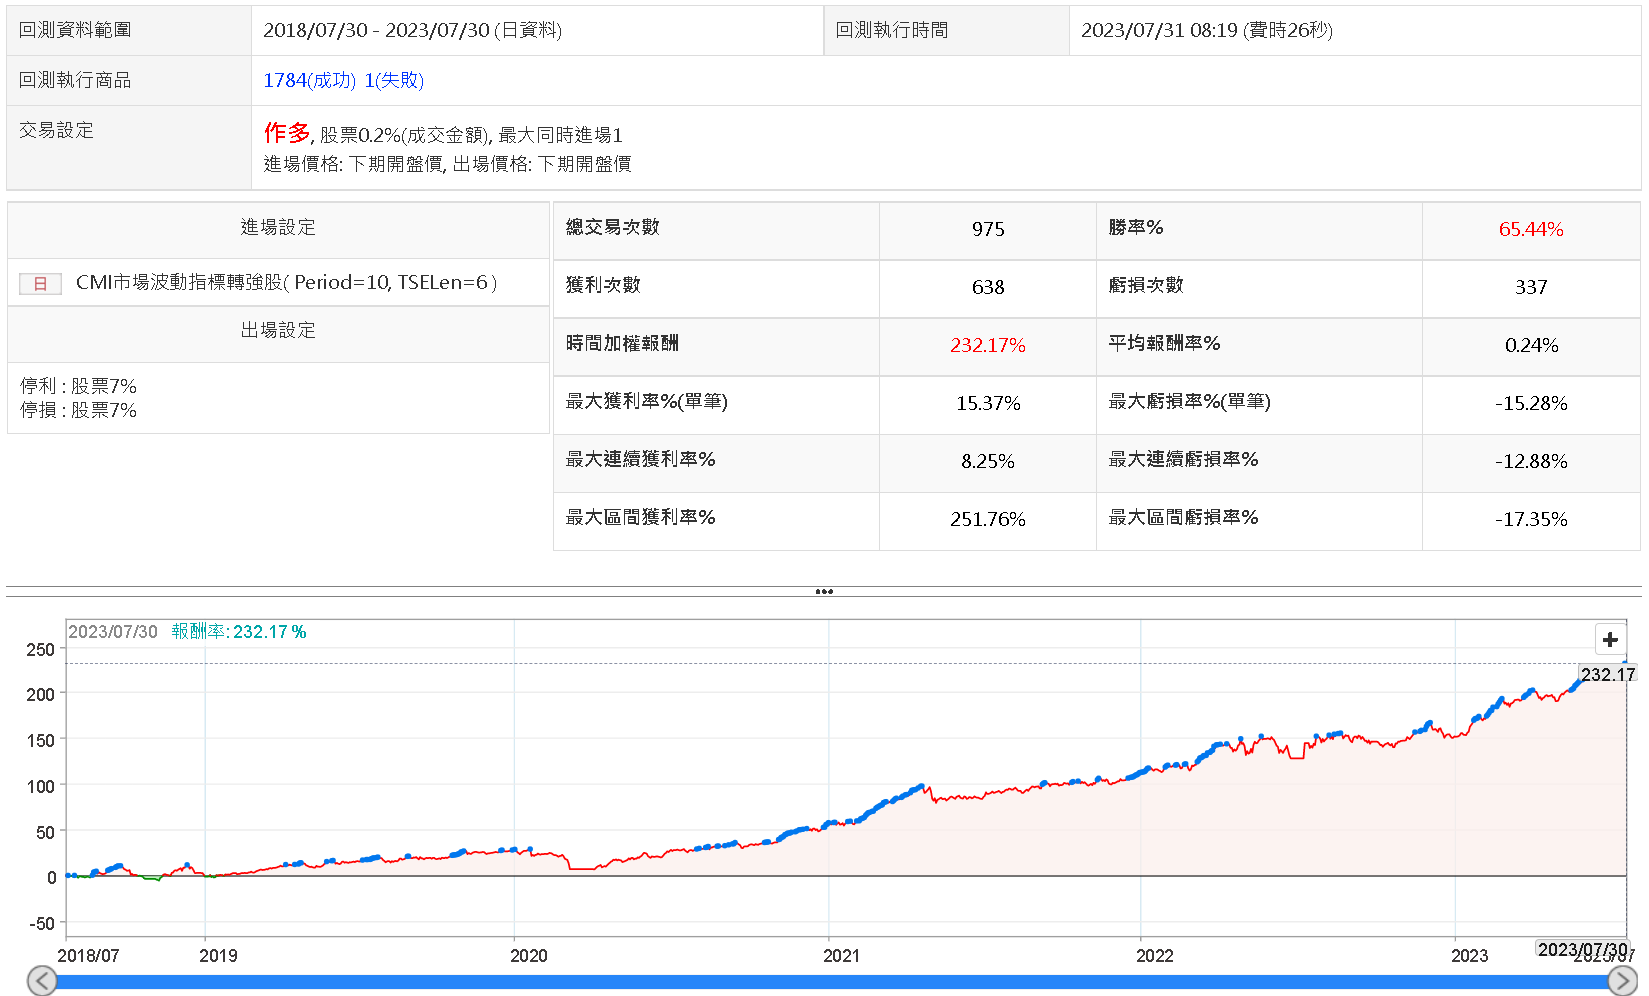Select the 進場設定 section header
This screenshot has height=996, width=1649.
click(x=278, y=228)
